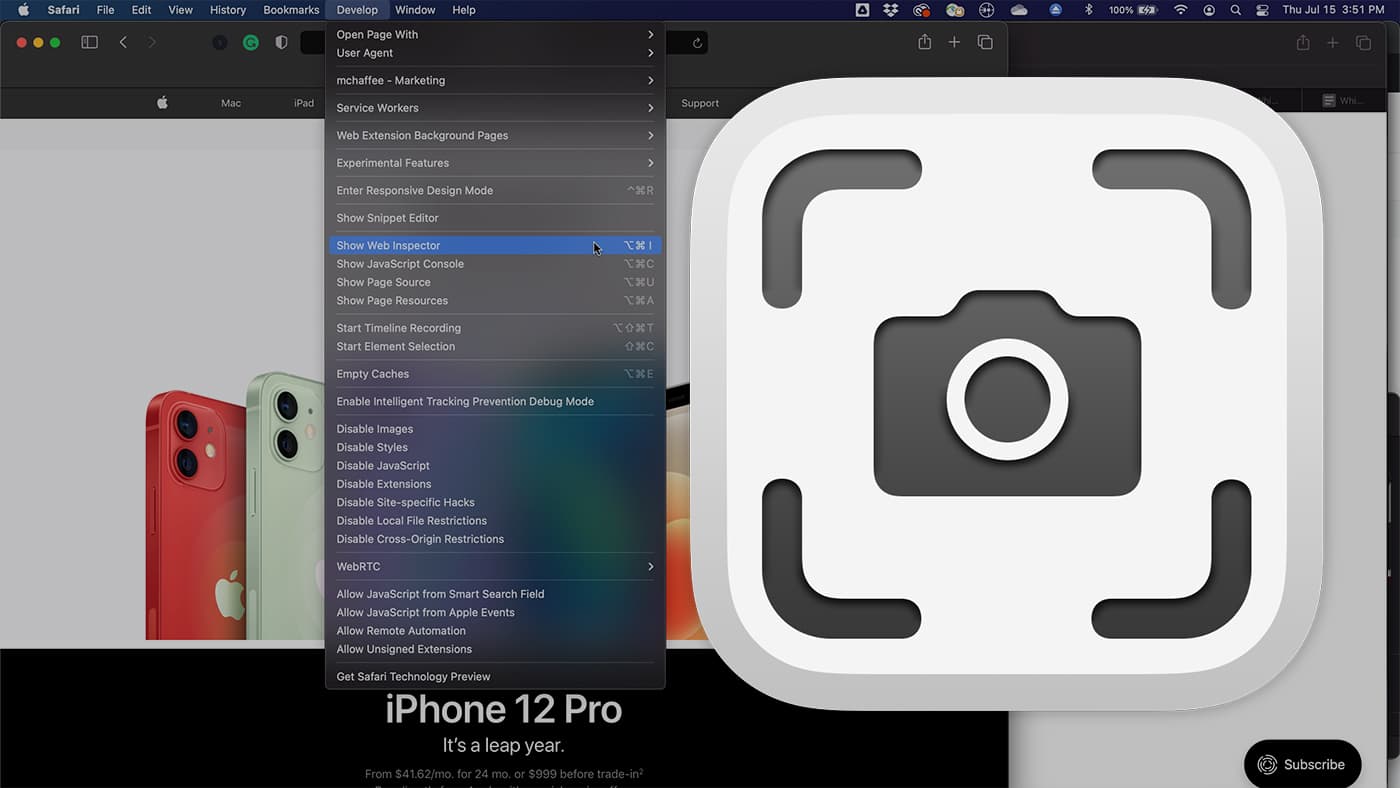Viewport: 1400px width, 788px height.
Task: Choose Empty Caches from the Develop menu
Action: click(x=372, y=373)
